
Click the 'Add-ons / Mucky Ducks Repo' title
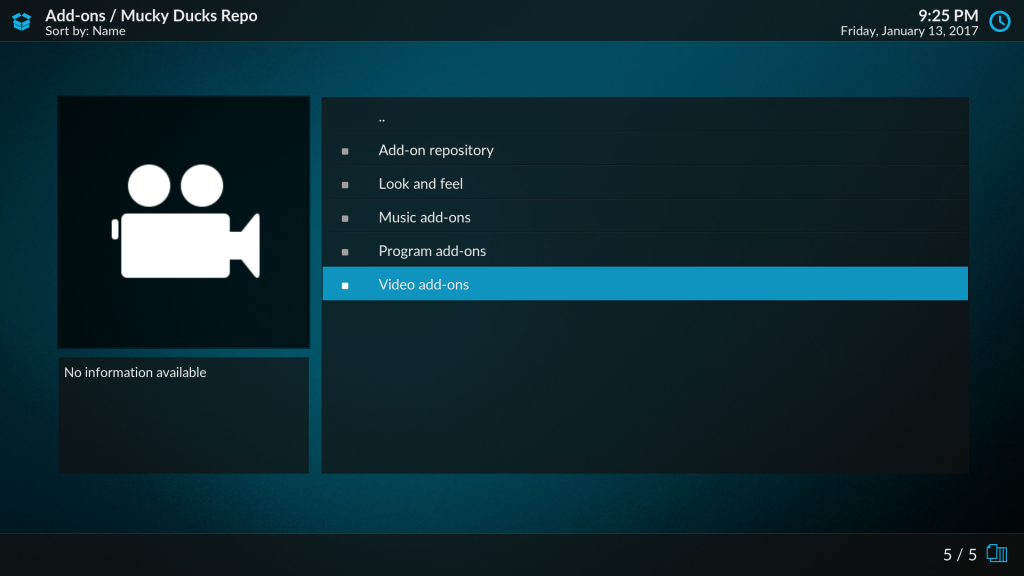click(151, 15)
